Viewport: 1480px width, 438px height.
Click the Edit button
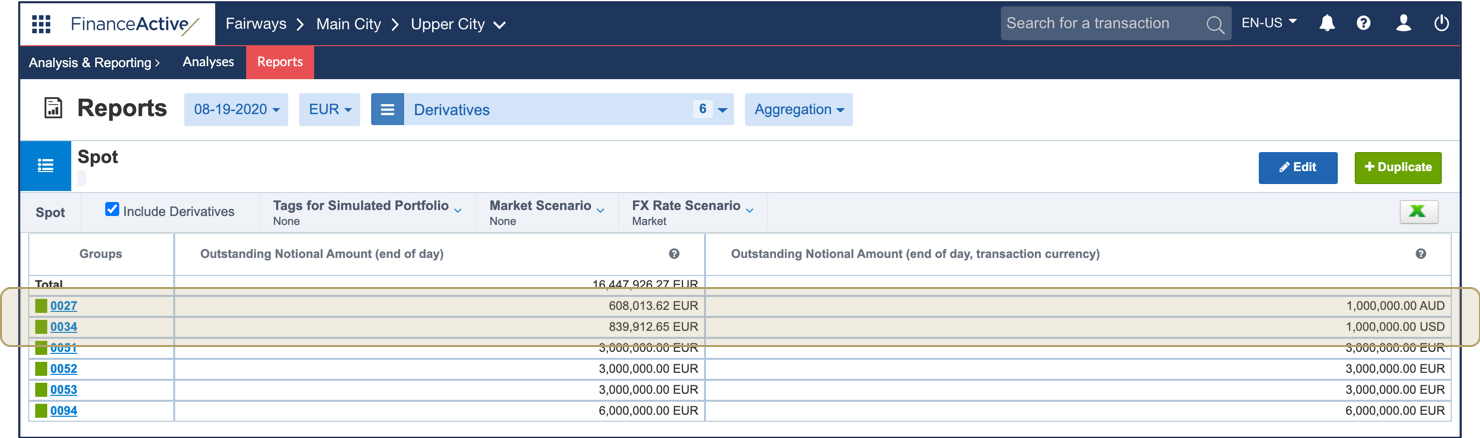pos(1297,168)
